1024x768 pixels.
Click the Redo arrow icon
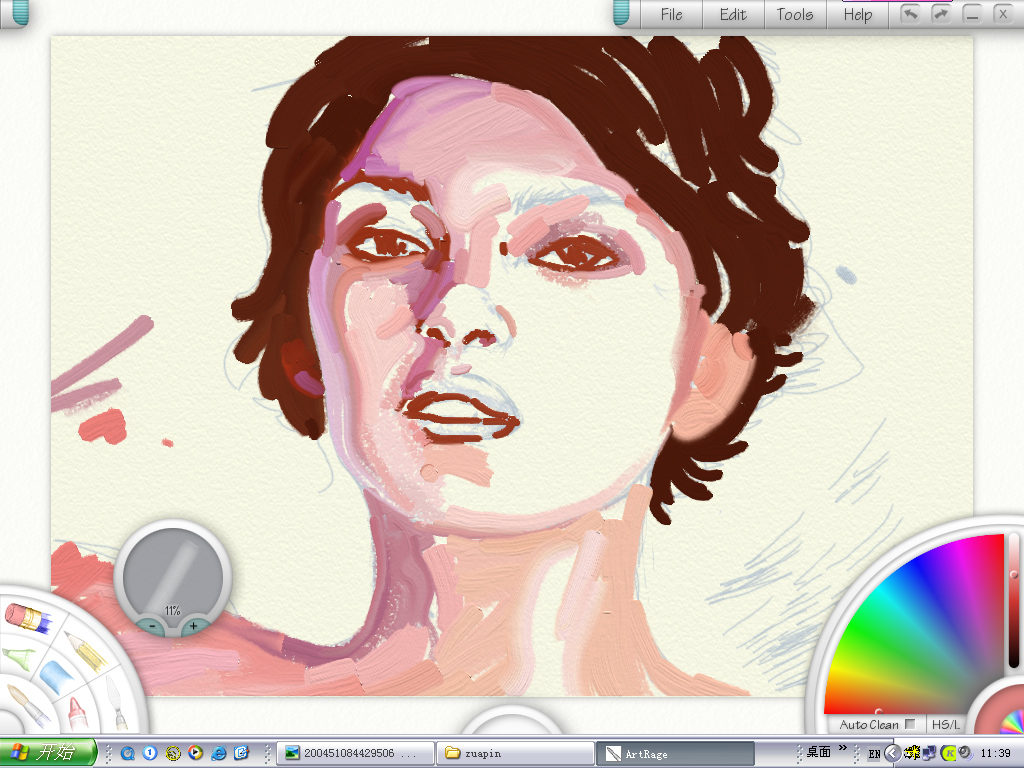[941, 14]
